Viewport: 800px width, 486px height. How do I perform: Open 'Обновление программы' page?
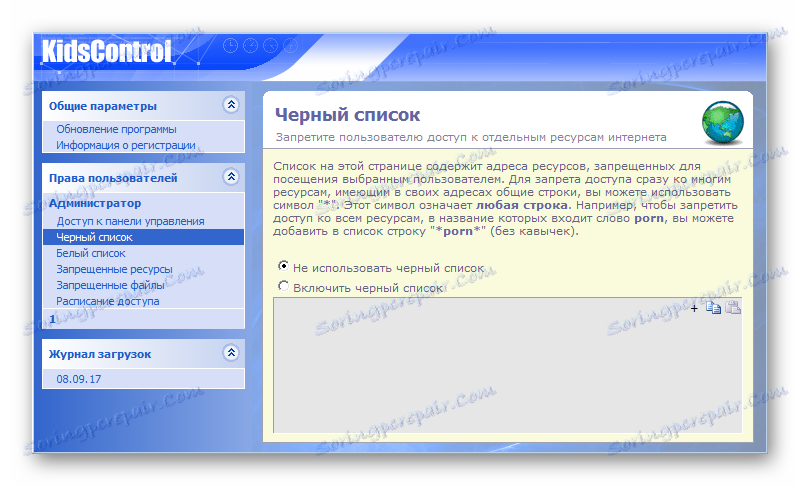coord(116,129)
